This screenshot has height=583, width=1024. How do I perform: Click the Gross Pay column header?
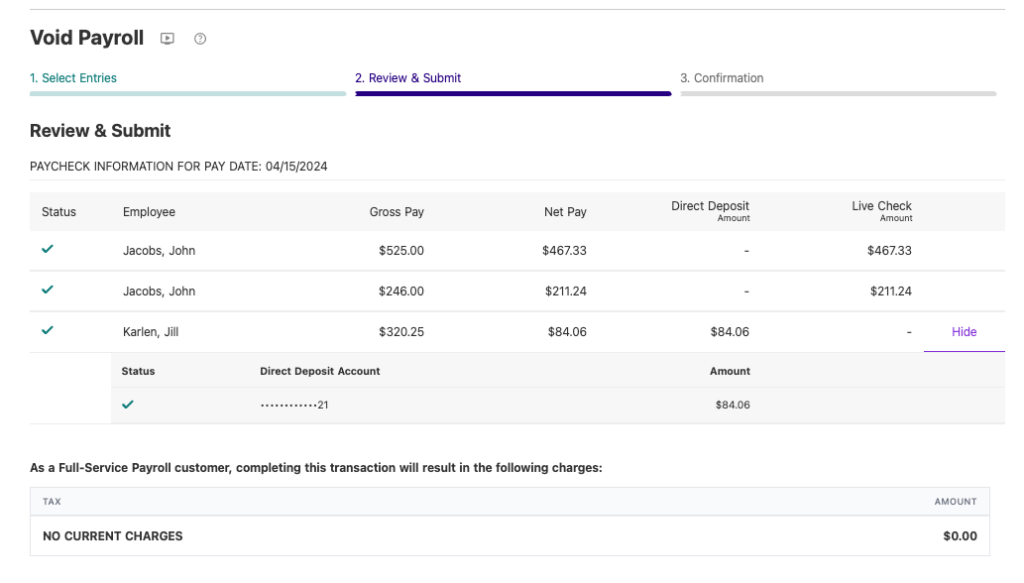[x=396, y=212]
